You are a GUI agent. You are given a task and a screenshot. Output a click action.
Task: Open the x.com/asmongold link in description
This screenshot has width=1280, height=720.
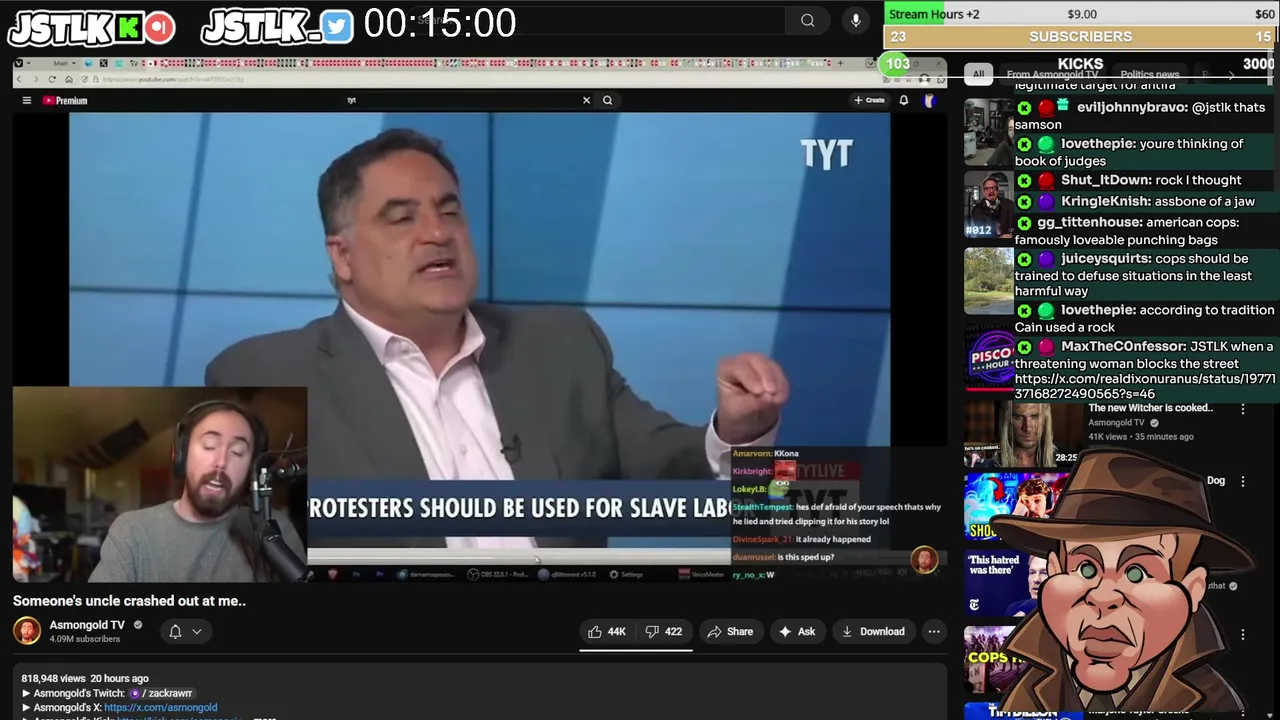pyautogui.click(x=161, y=707)
